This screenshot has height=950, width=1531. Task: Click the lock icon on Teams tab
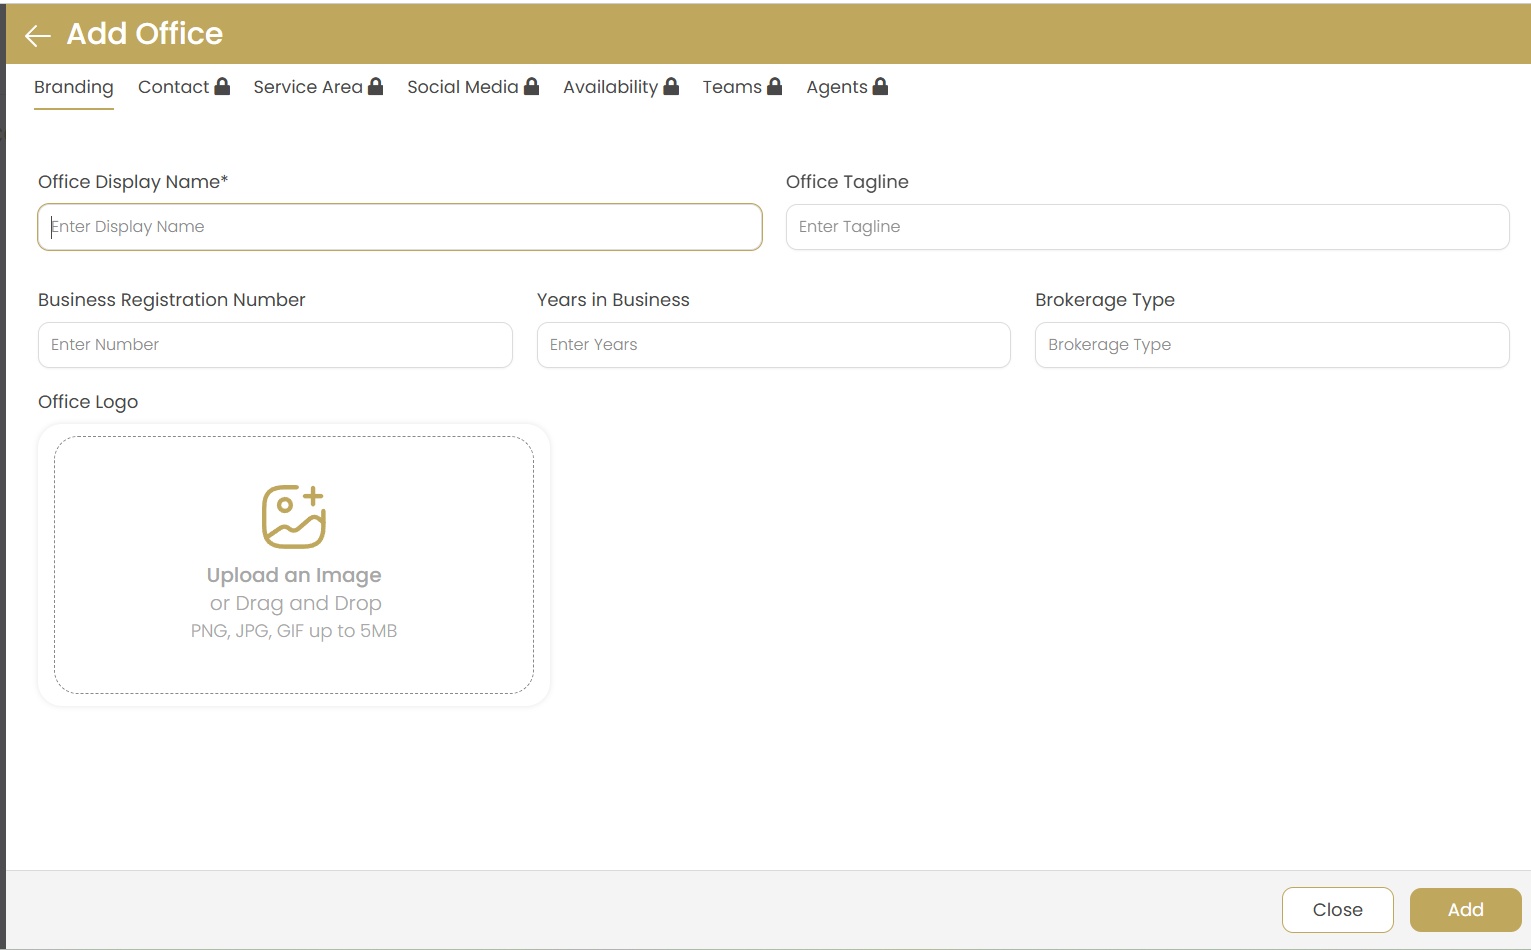pyautogui.click(x=774, y=86)
